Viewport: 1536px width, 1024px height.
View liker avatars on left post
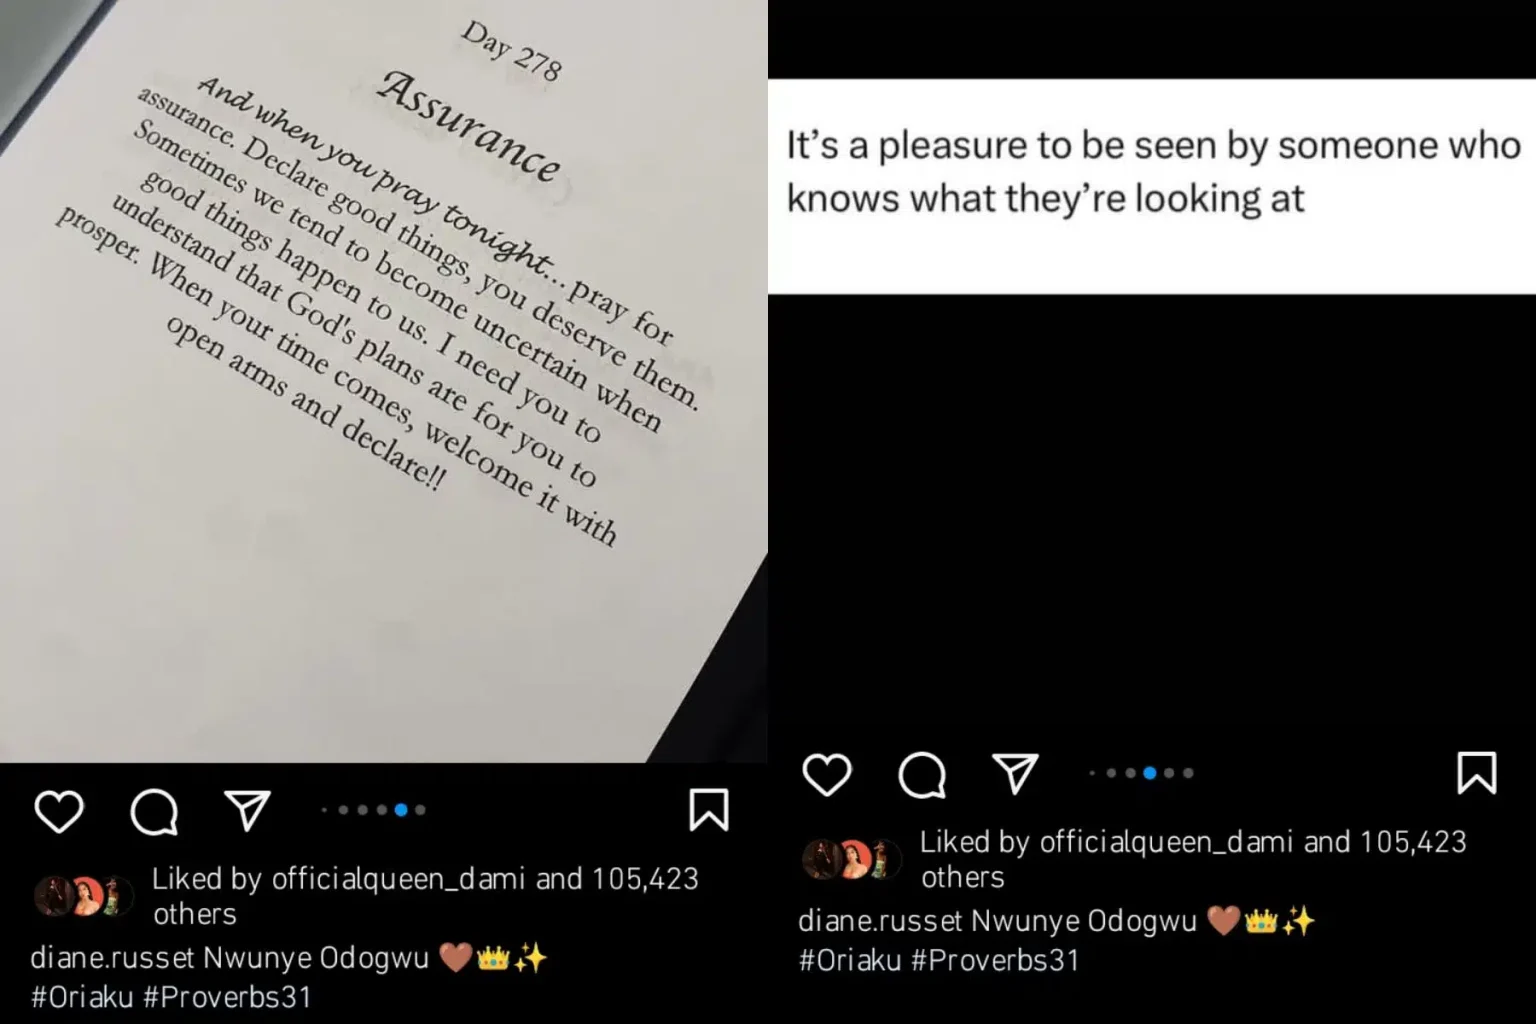click(x=84, y=896)
